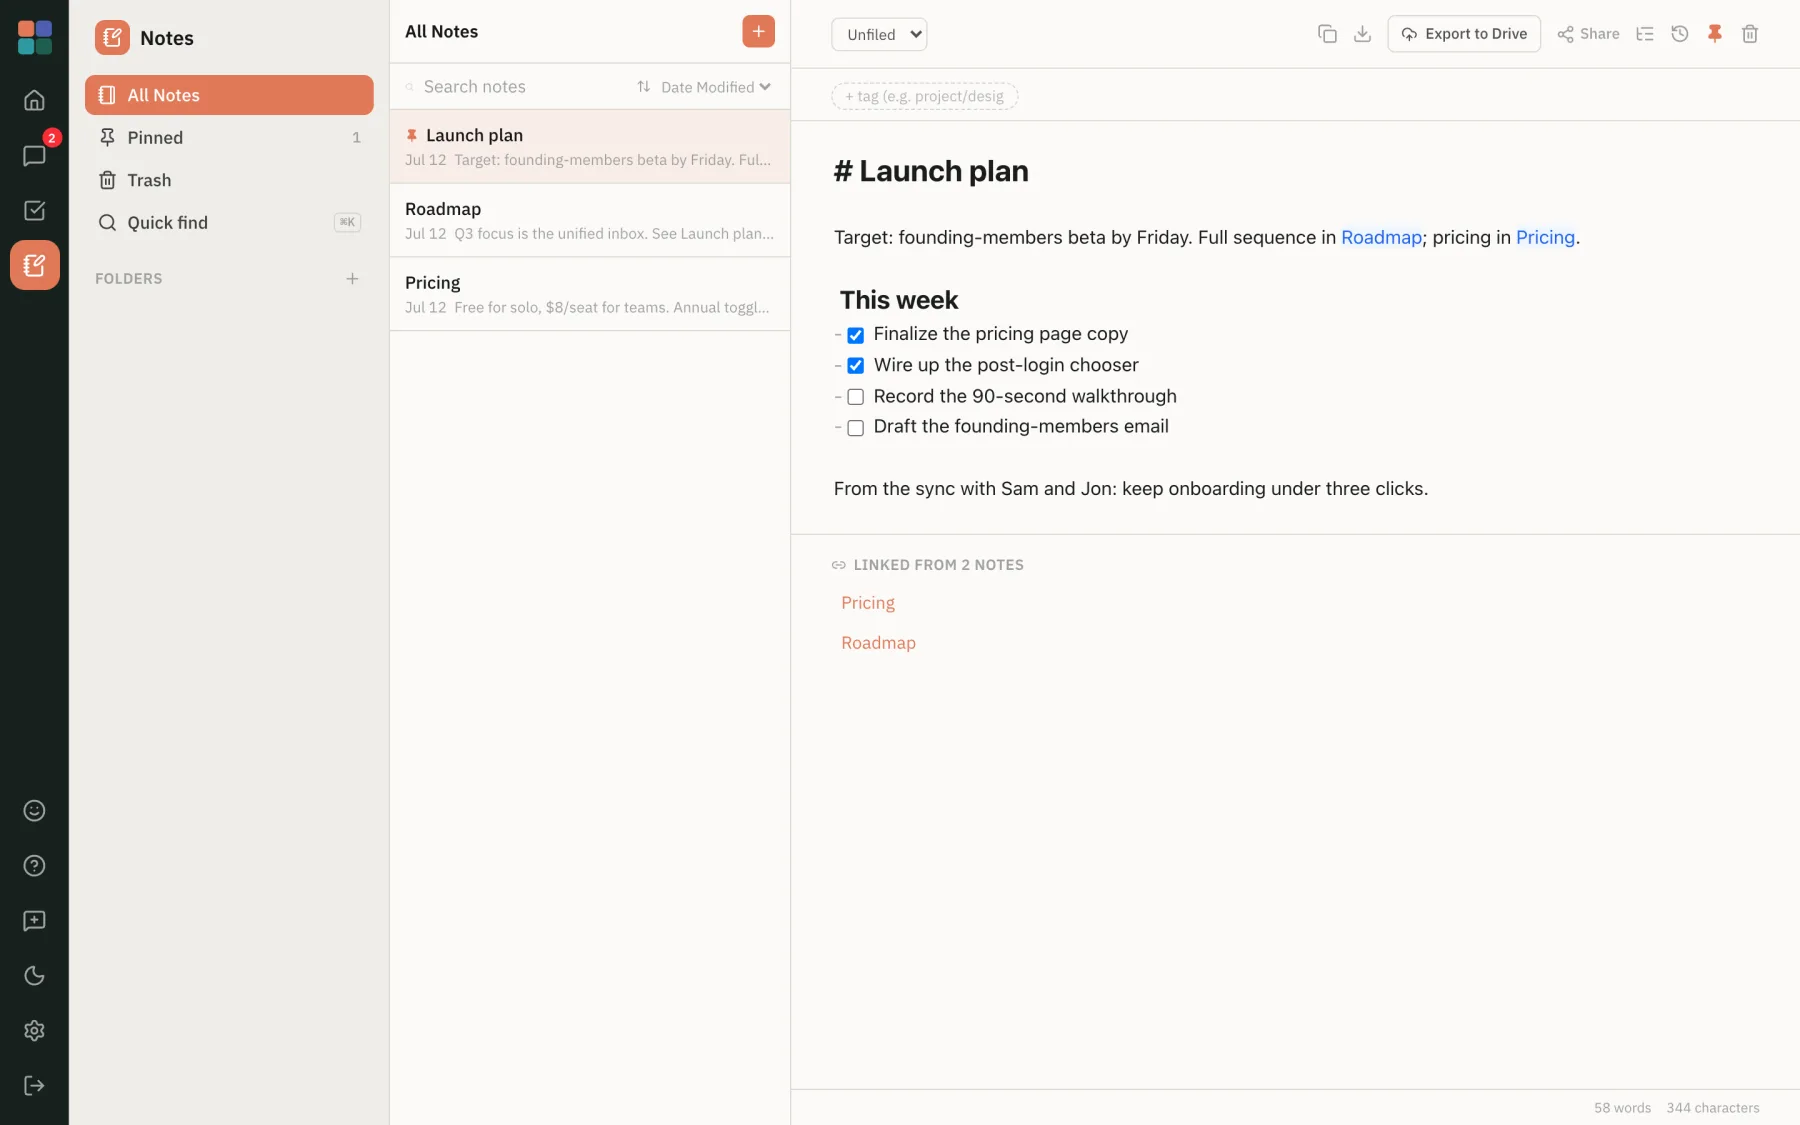
Task: Follow the Roadmap link in note body
Action: pos(1381,237)
